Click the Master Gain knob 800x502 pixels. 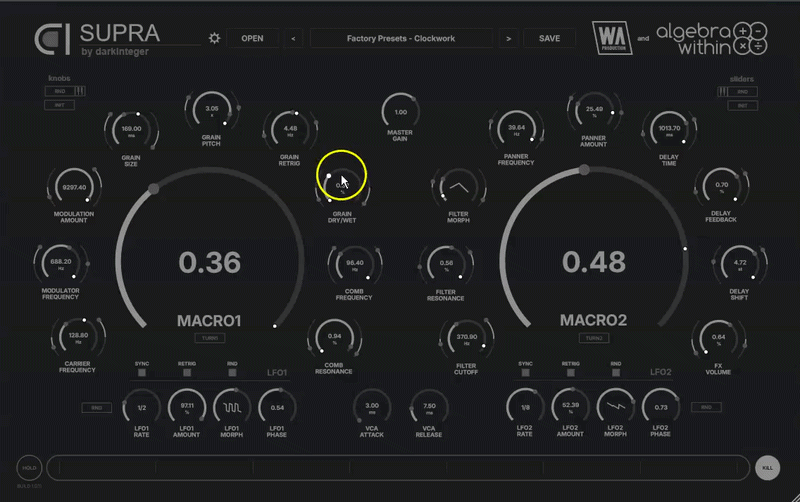(x=401, y=112)
